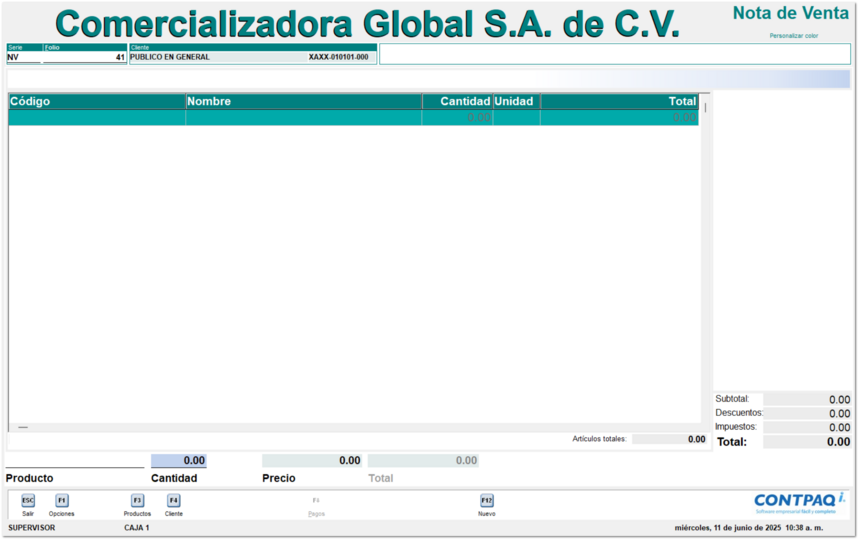Screen dimensions: 859x540
Task: Click the Nota de Venta title
Action: [x=791, y=13]
